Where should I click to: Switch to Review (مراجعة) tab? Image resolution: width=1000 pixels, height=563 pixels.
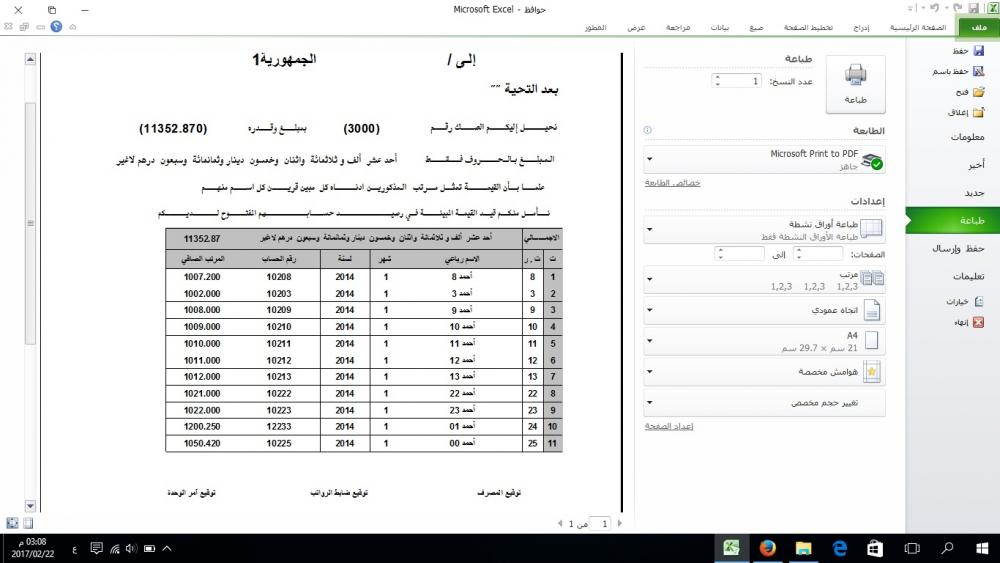tap(678, 27)
